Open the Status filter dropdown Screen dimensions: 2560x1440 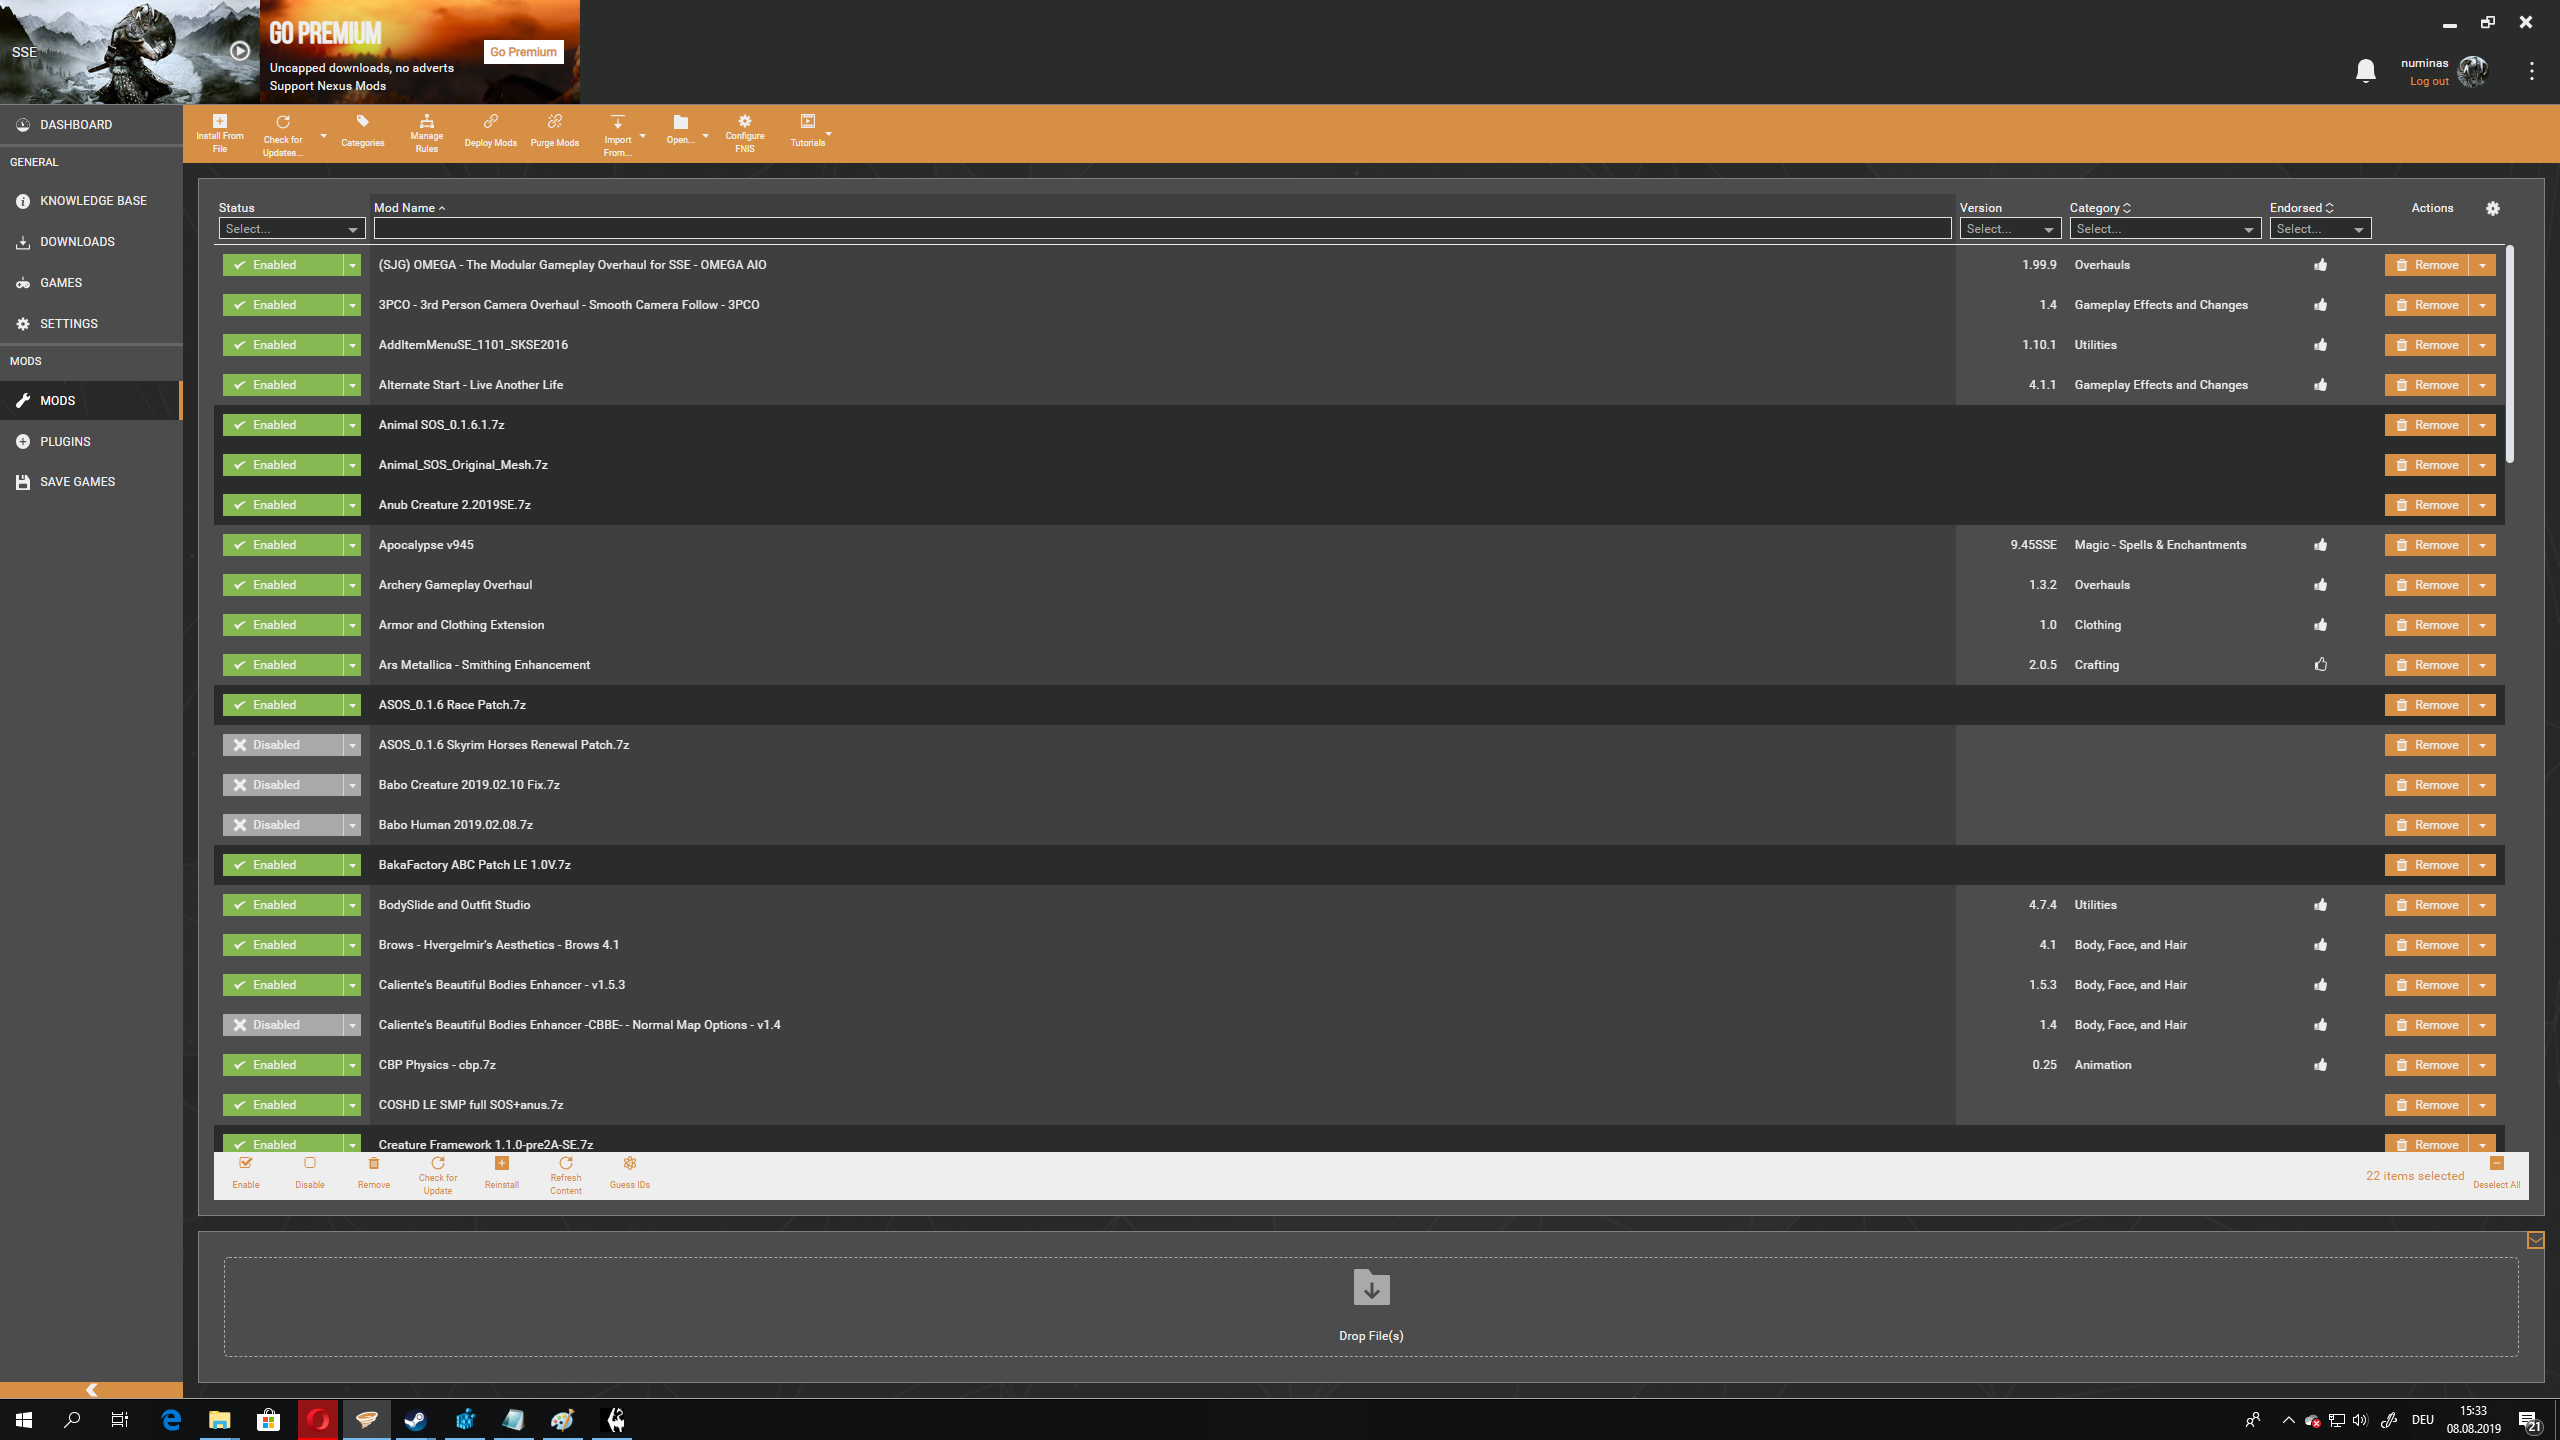pos(291,229)
